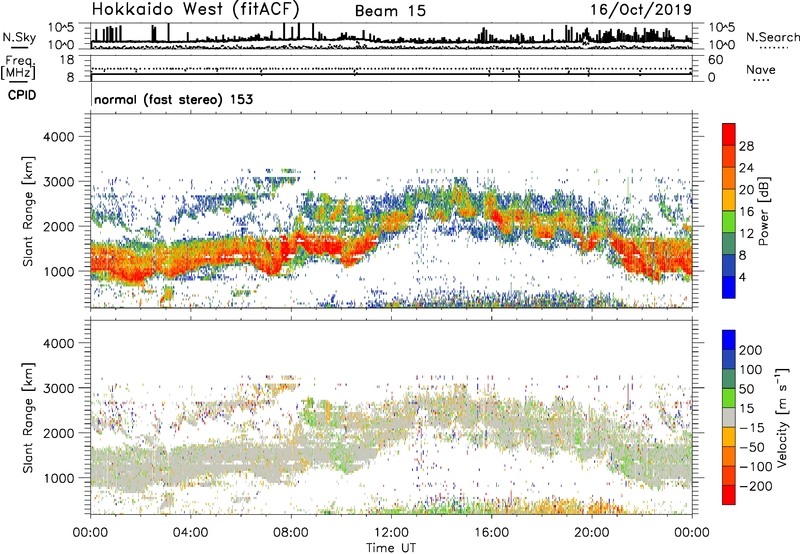Click the power scale value '28'
The width and height of the screenshot is (800, 554).
(746, 146)
